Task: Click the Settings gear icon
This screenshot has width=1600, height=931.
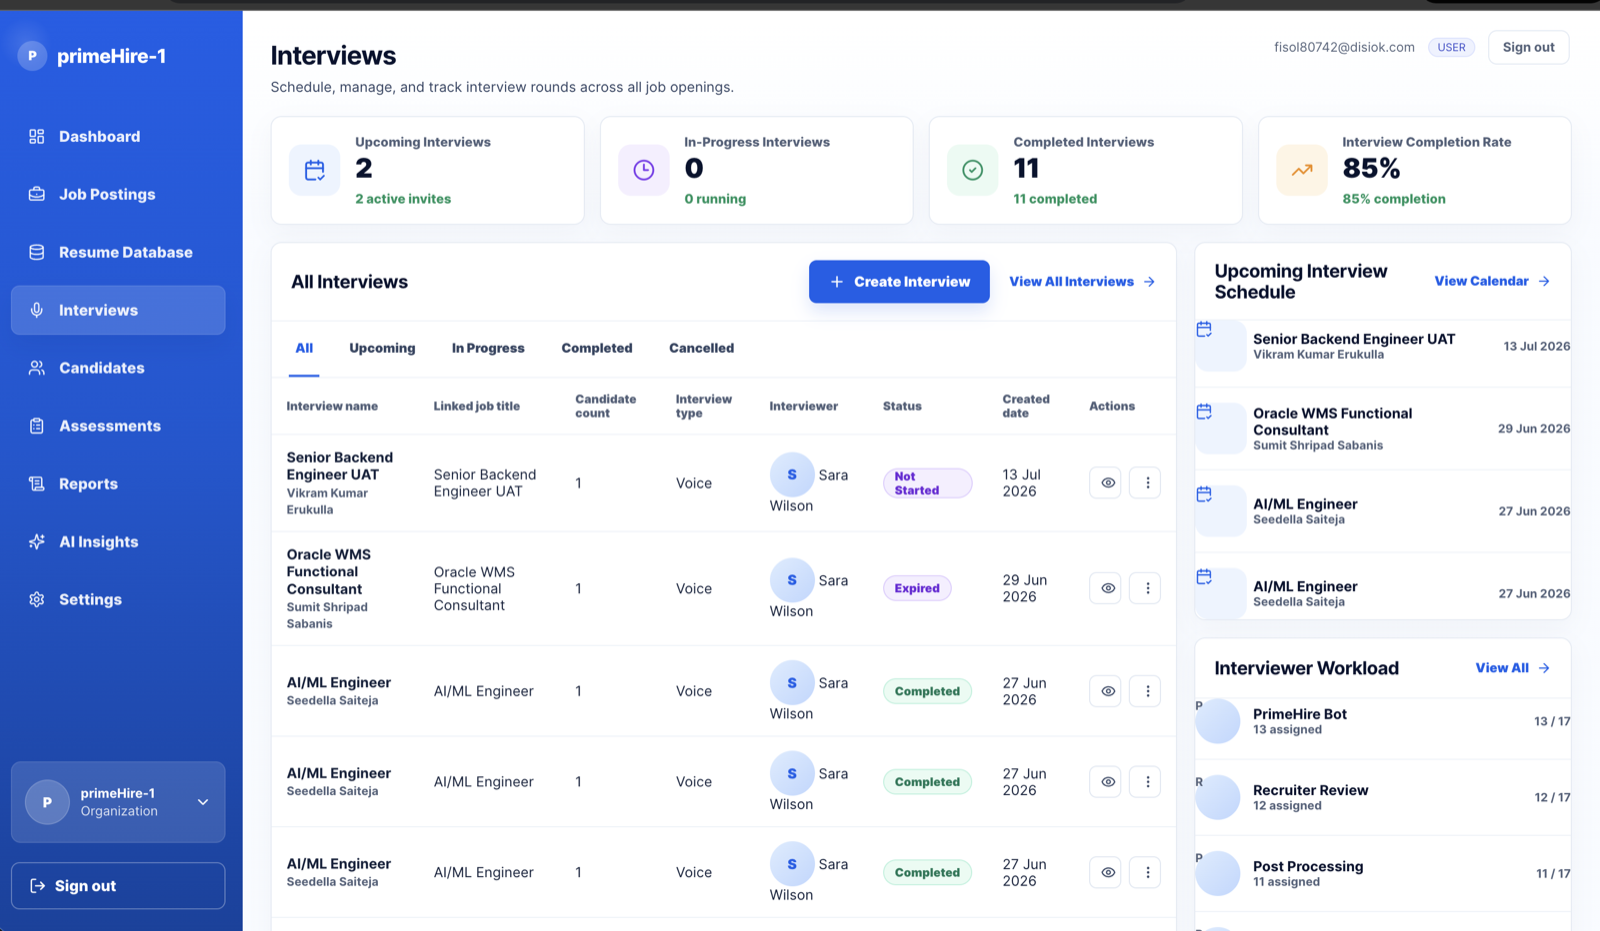Action: [x=37, y=600]
